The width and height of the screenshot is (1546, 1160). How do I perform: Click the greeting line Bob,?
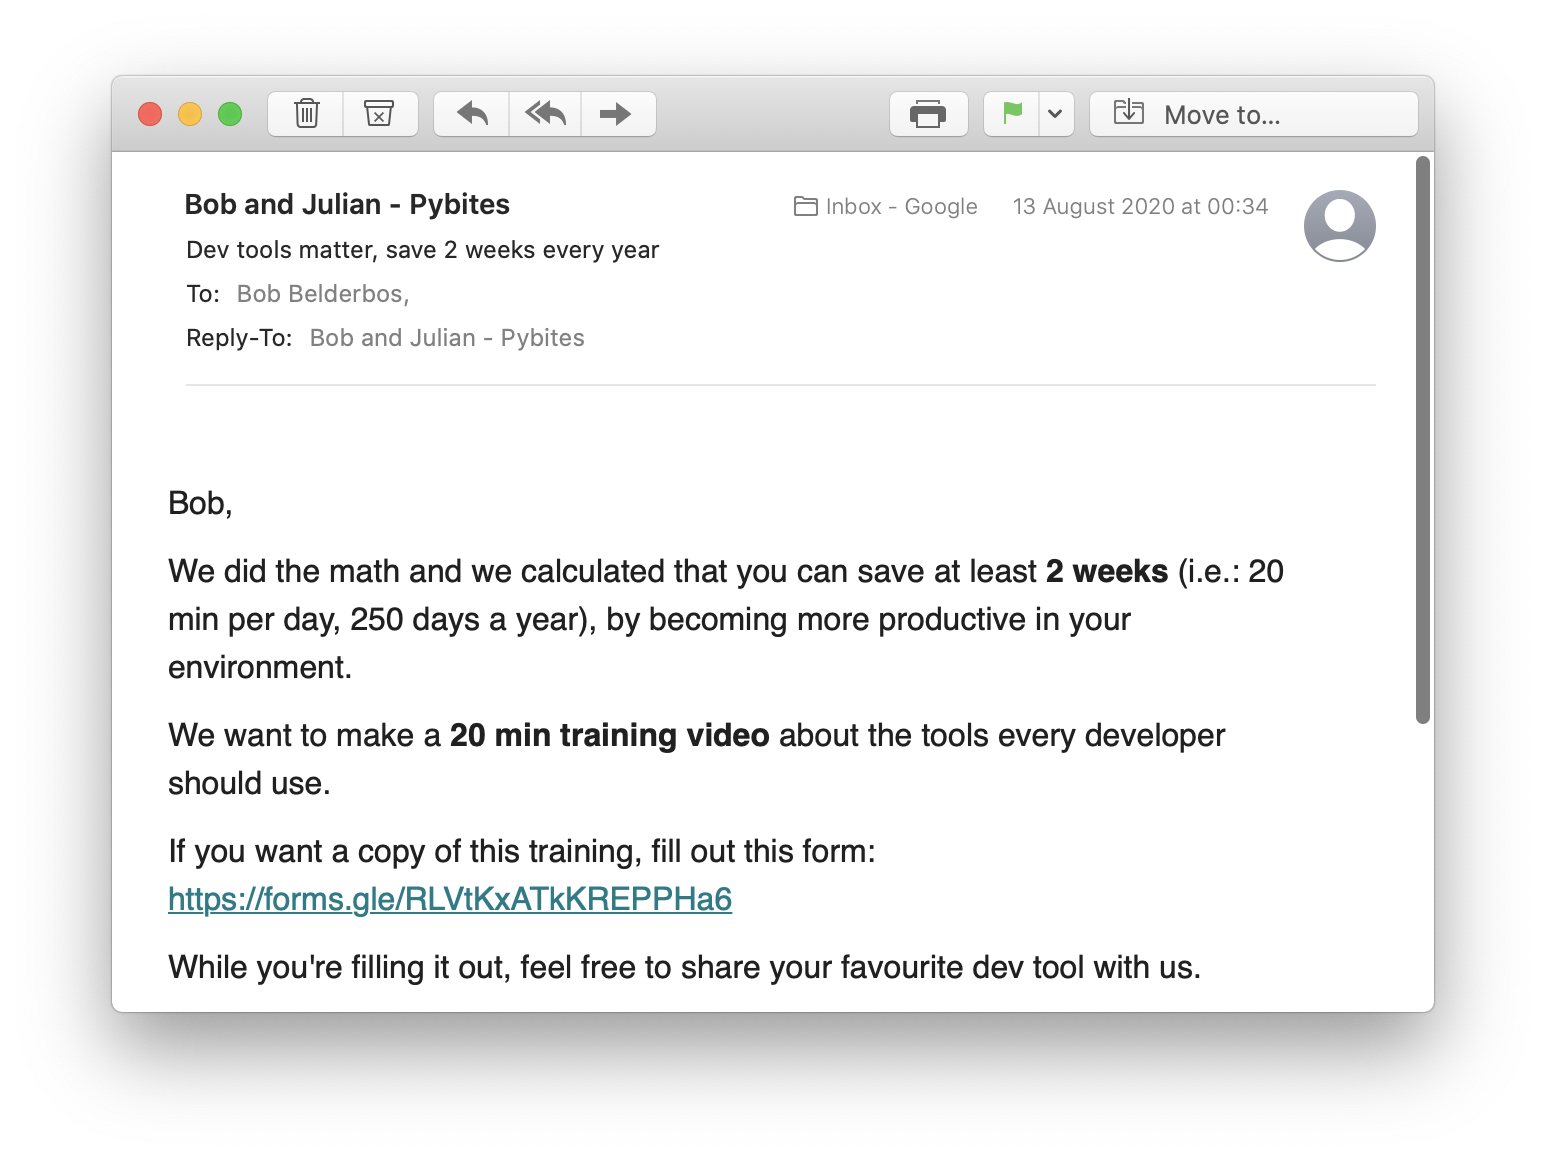pyautogui.click(x=200, y=503)
